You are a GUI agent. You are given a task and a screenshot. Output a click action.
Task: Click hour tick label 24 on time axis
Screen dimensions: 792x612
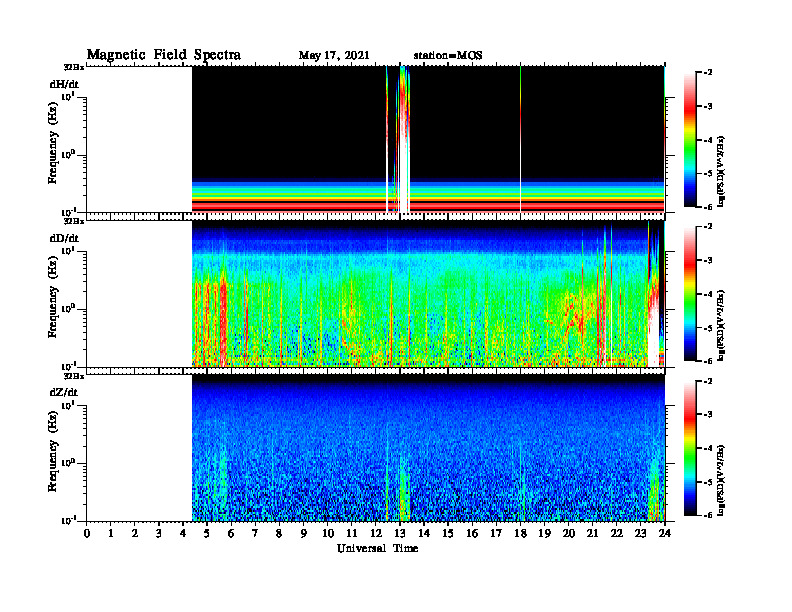[x=665, y=534]
